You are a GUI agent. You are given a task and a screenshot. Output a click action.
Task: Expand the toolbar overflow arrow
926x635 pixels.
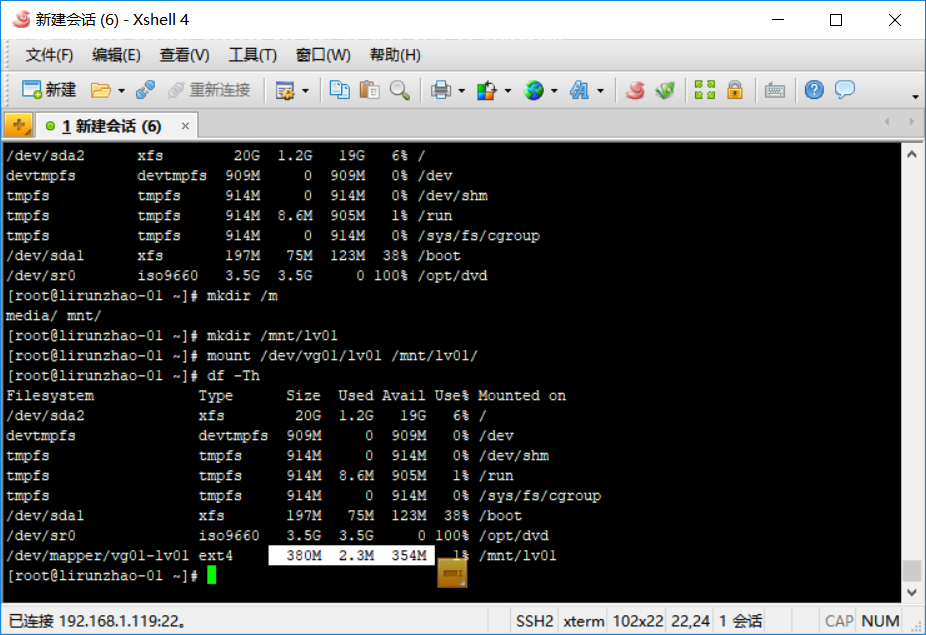915,96
